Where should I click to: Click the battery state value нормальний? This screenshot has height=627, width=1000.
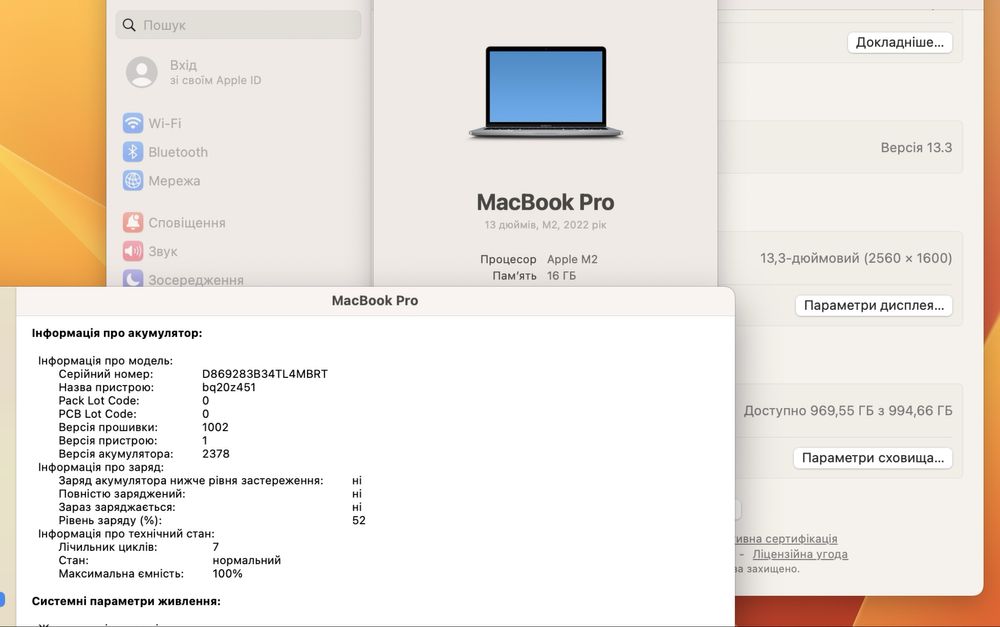click(x=247, y=560)
